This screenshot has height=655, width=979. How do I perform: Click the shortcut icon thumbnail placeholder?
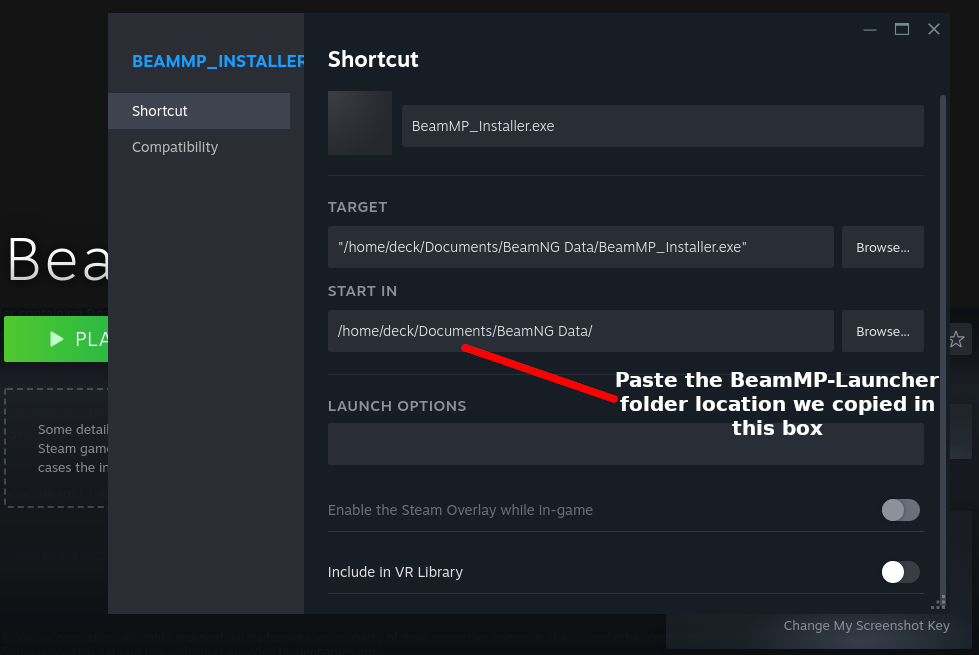(x=360, y=123)
